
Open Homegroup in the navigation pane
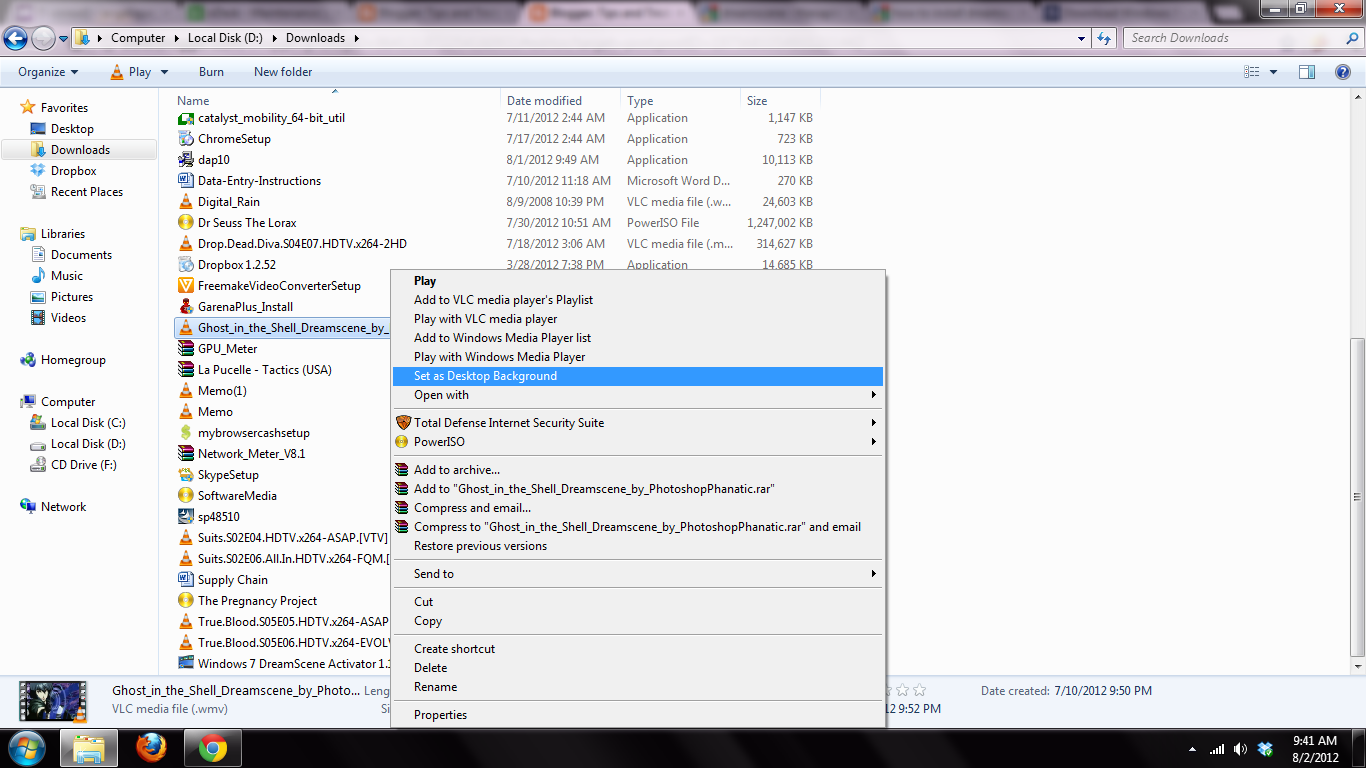coord(73,360)
